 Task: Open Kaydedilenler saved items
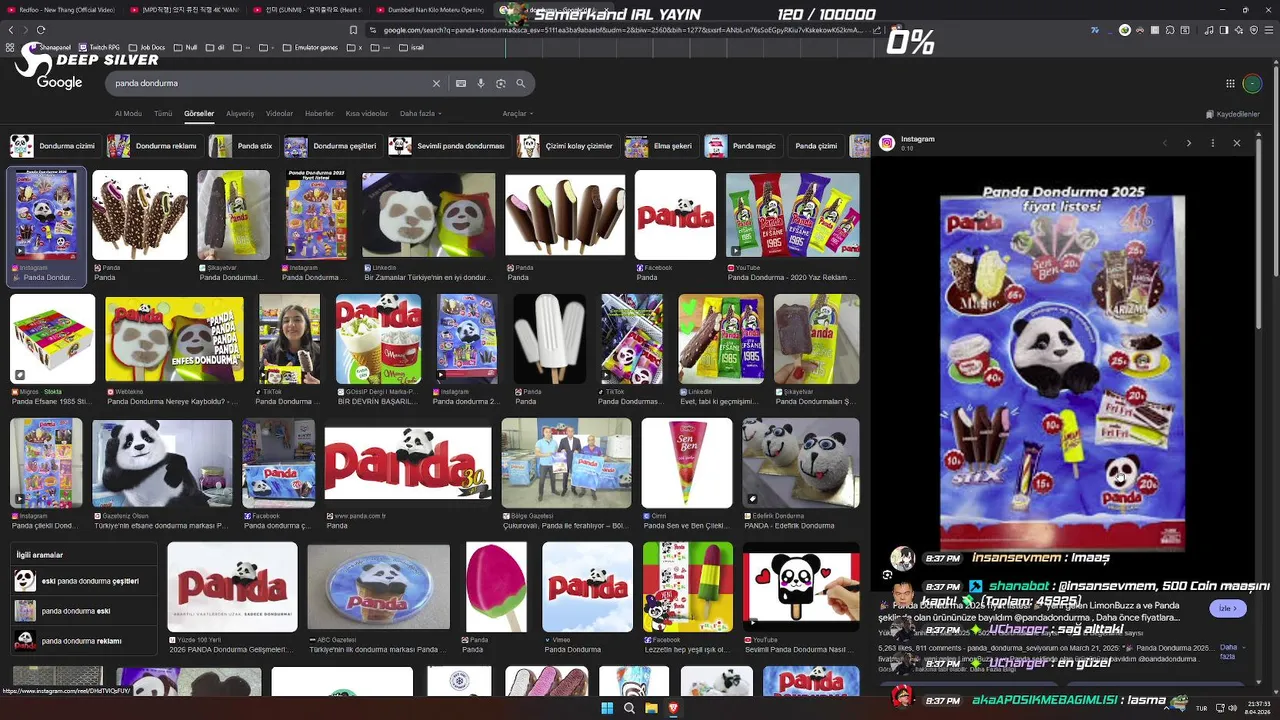point(1233,114)
